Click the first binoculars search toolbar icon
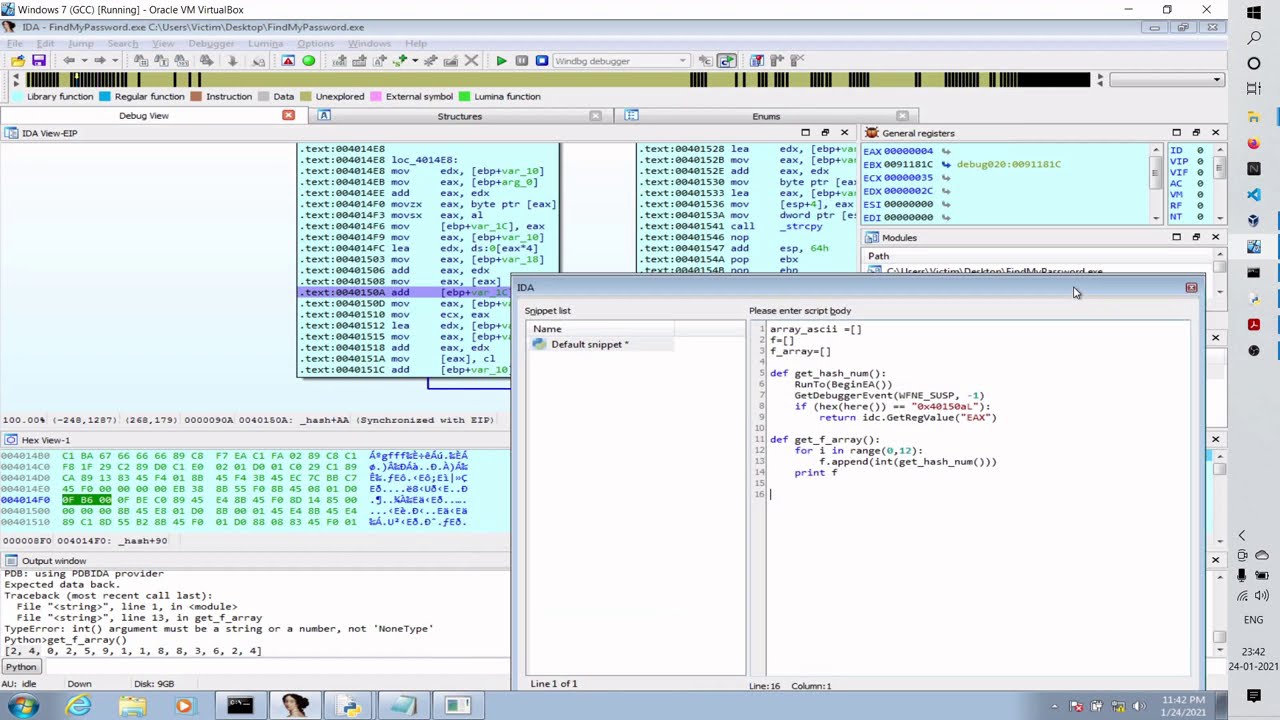This screenshot has width=1280, height=720. (141, 61)
